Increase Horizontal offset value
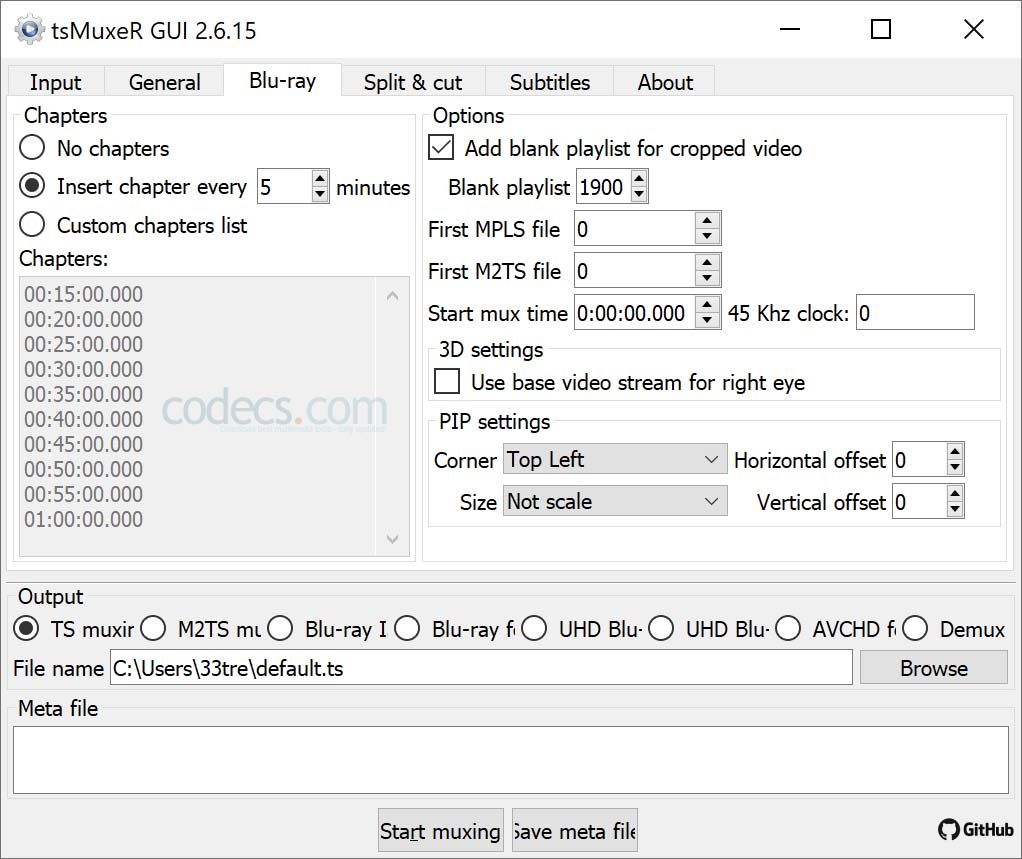This screenshot has height=859, width=1022. coord(955,451)
